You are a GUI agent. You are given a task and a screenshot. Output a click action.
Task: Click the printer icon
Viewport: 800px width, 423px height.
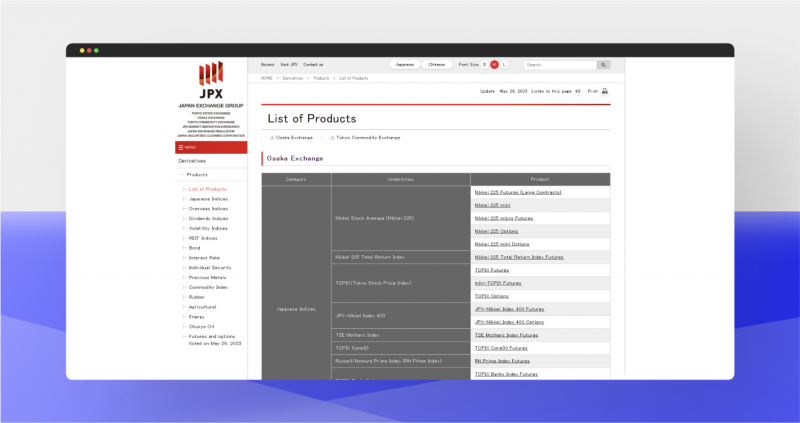[x=605, y=91]
